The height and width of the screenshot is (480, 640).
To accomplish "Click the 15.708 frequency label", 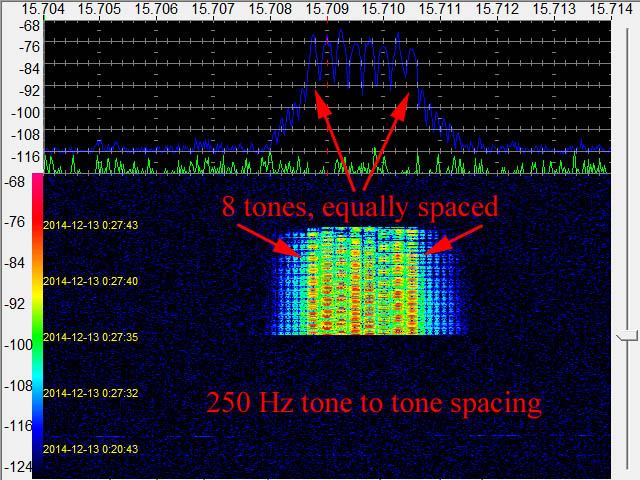I will (270, 9).
